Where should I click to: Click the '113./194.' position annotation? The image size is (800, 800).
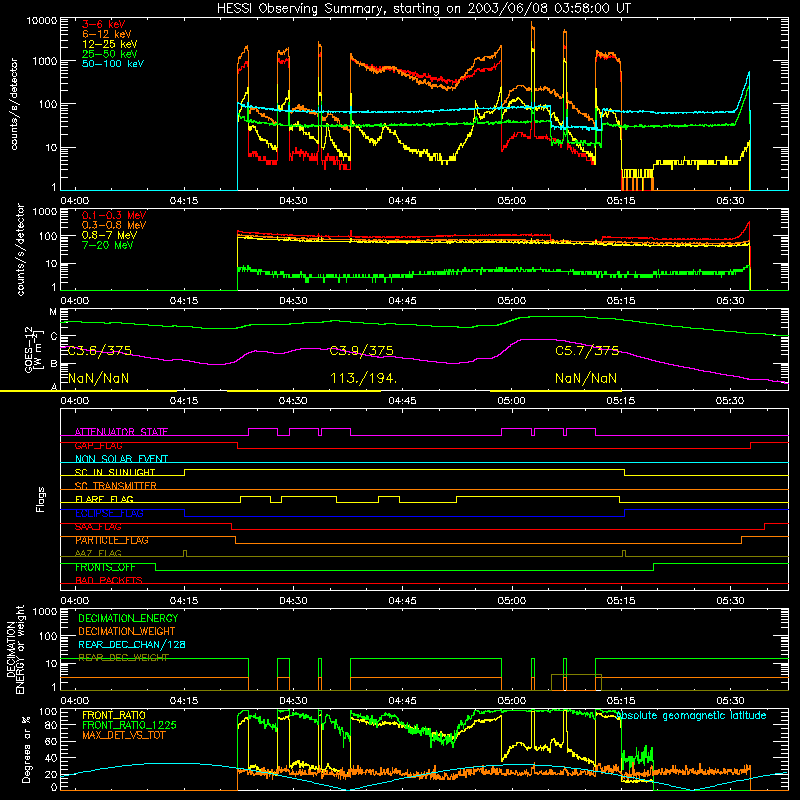363,379
